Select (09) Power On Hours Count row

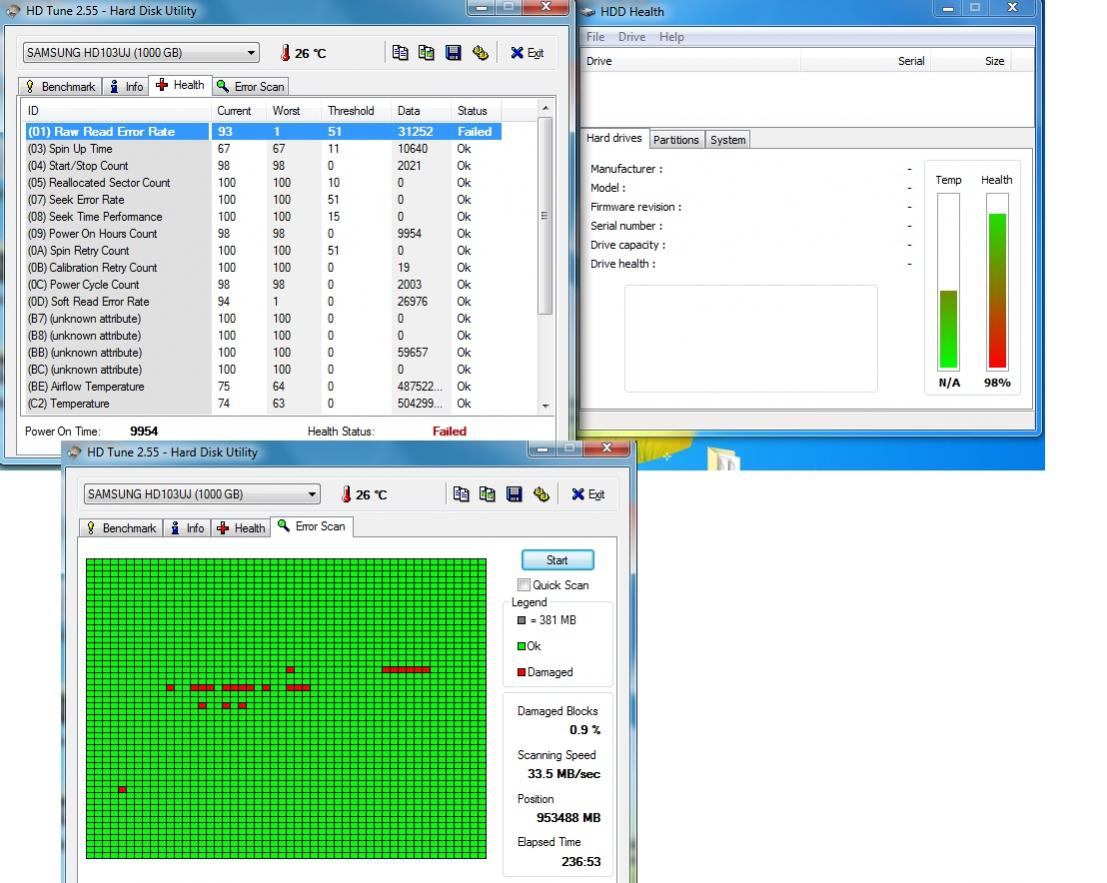pyautogui.click(x=263, y=234)
